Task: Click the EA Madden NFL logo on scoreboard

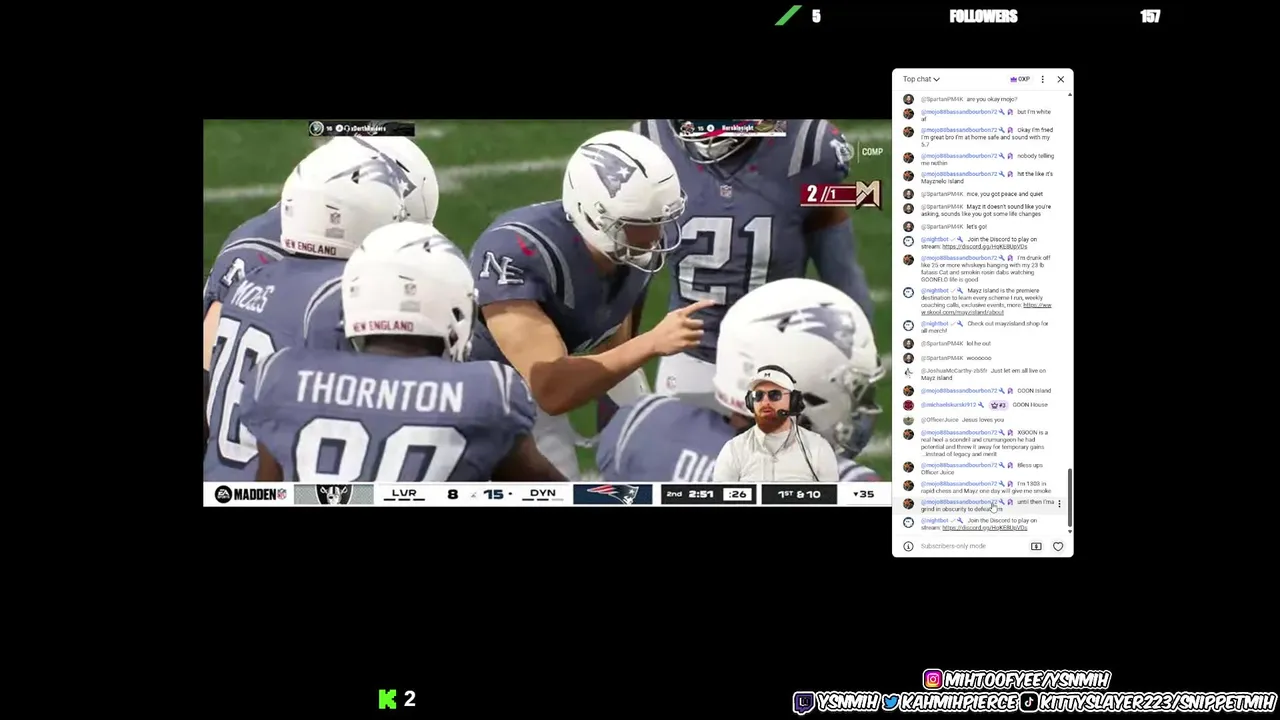Action: point(250,494)
